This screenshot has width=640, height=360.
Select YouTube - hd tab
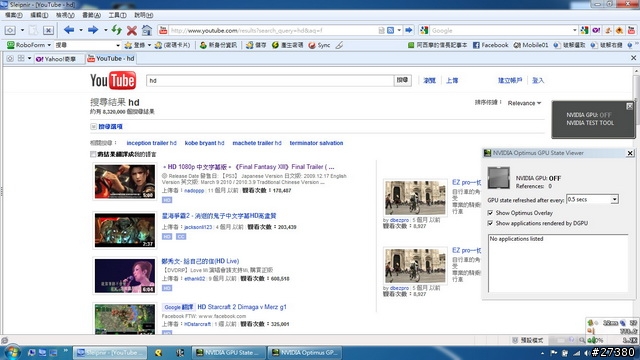point(111,59)
